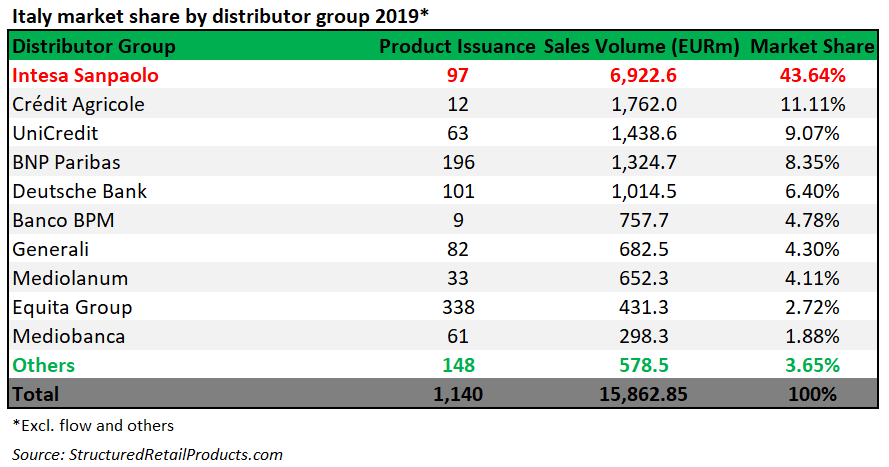The width and height of the screenshot is (889, 467).
Task: Select the 'Crédit Agricole' row label
Action: click(x=79, y=104)
